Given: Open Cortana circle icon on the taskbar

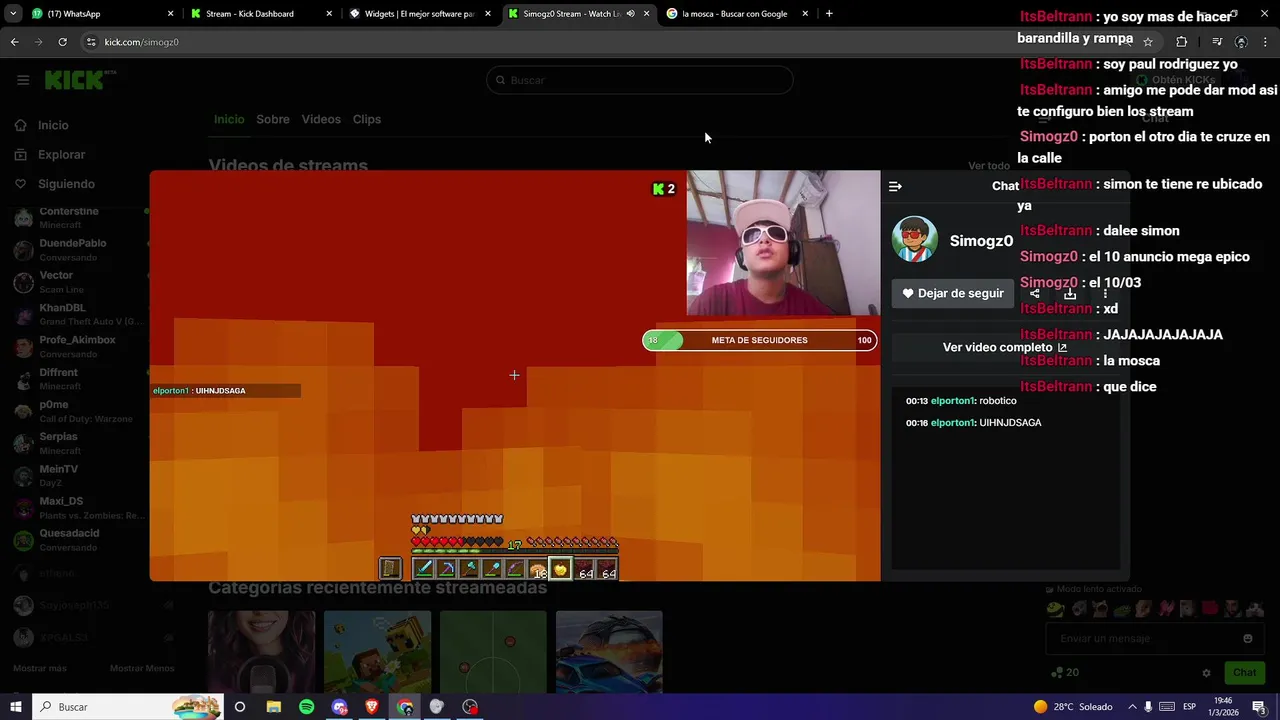Looking at the screenshot, I should pos(240,707).
